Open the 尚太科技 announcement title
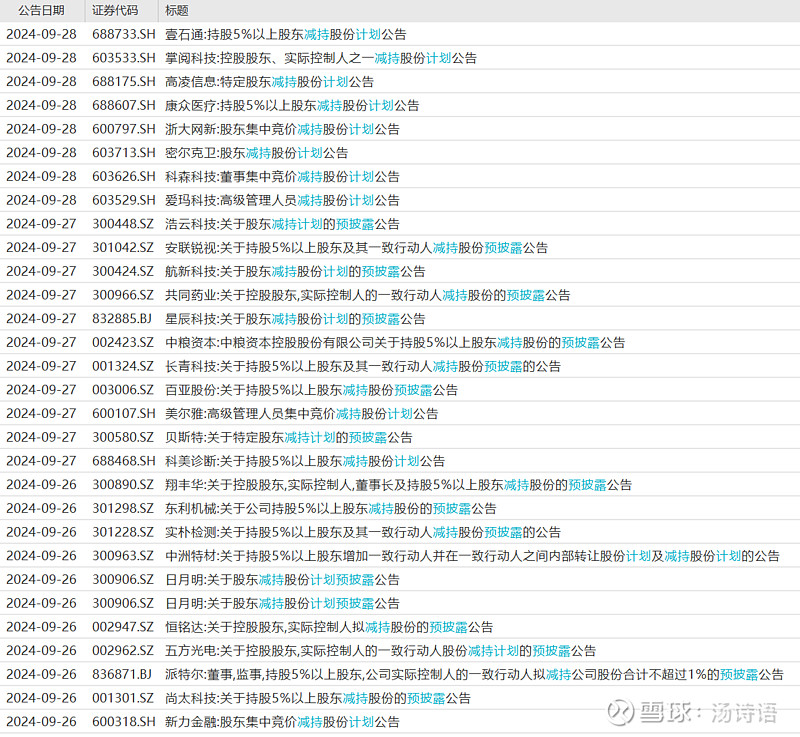800x737 pixels. [317, 698]
